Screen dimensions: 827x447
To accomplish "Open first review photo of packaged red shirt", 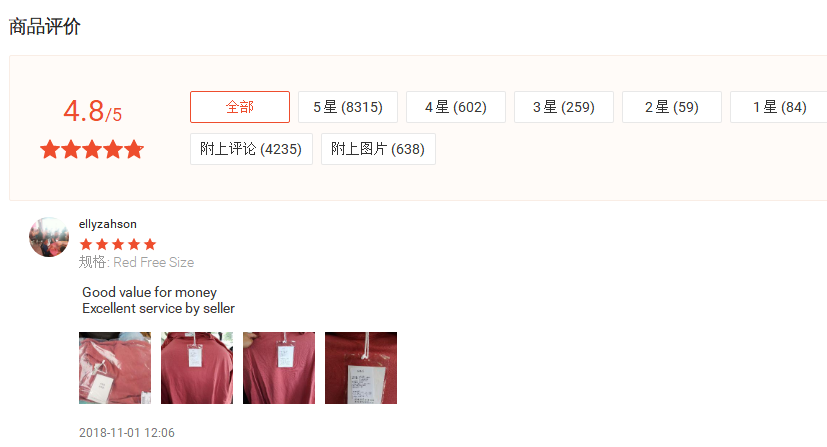I will click(x=115, y=368).
